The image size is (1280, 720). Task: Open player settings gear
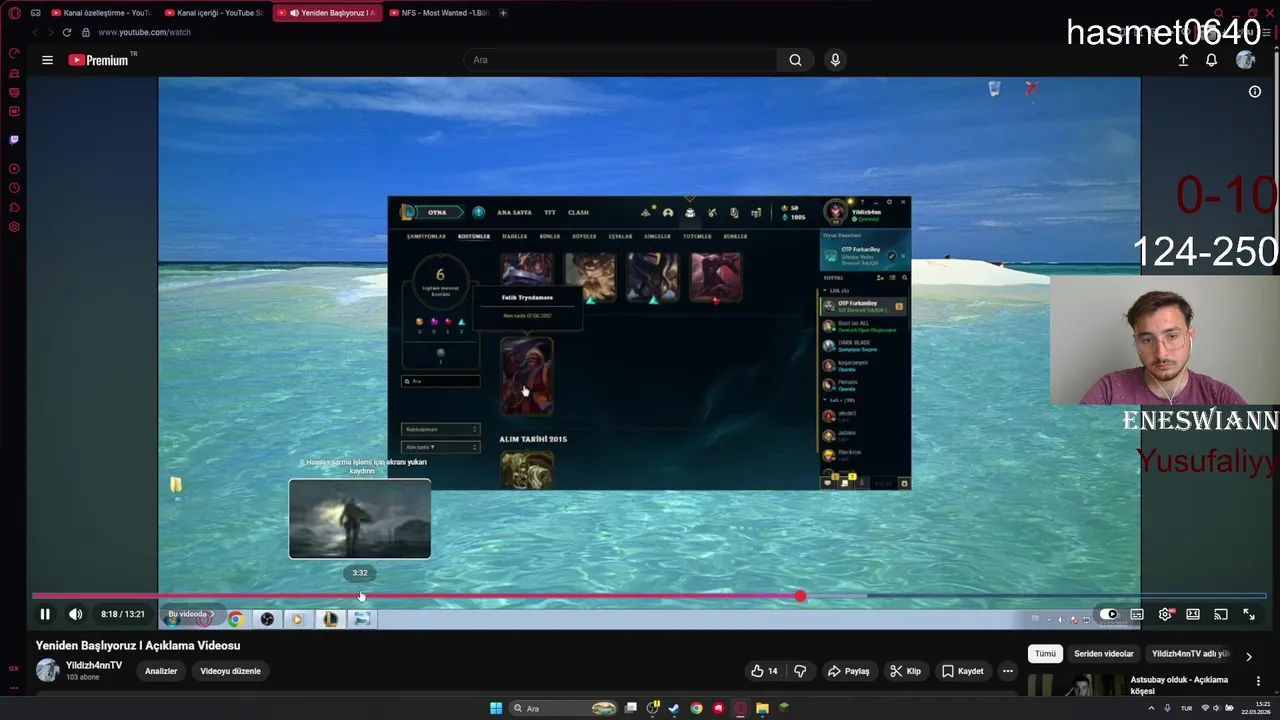[1165, 614]
